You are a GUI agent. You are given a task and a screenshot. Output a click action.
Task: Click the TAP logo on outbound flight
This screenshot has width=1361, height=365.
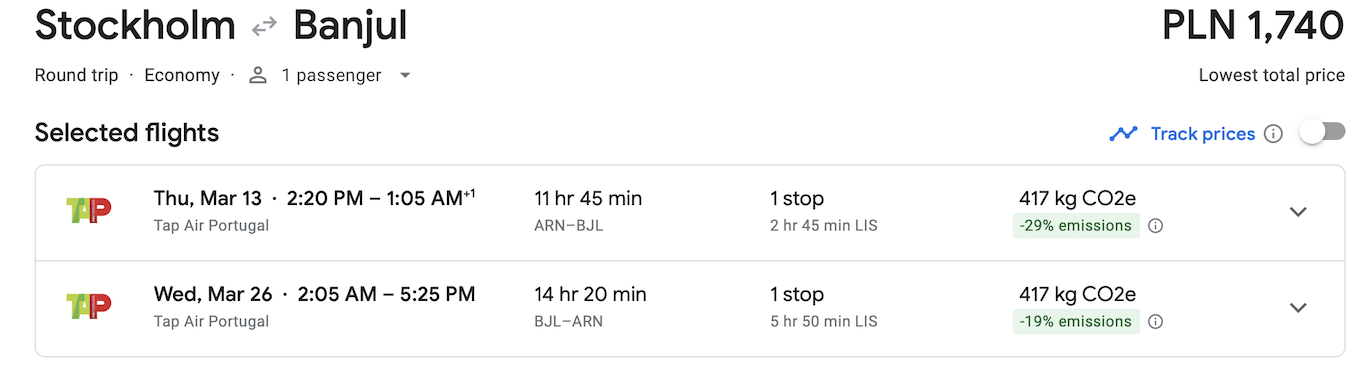tap(88, 211)
